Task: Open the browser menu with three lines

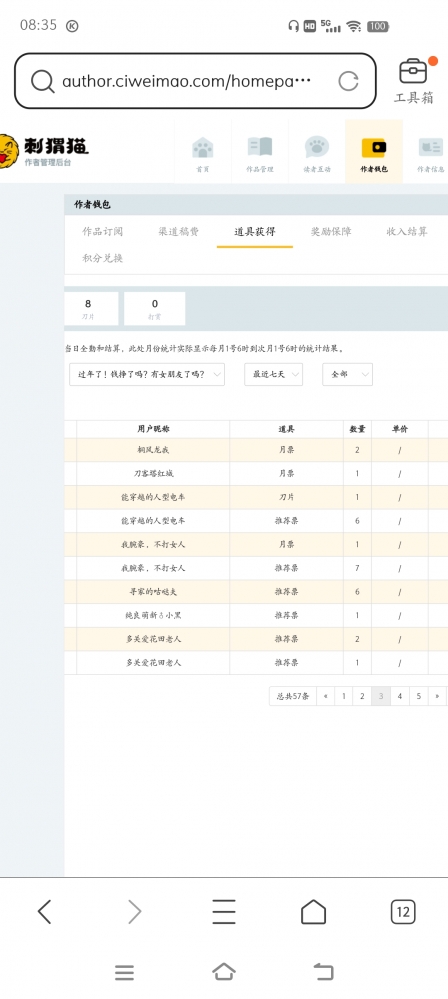Action: (x=224, y=912)
